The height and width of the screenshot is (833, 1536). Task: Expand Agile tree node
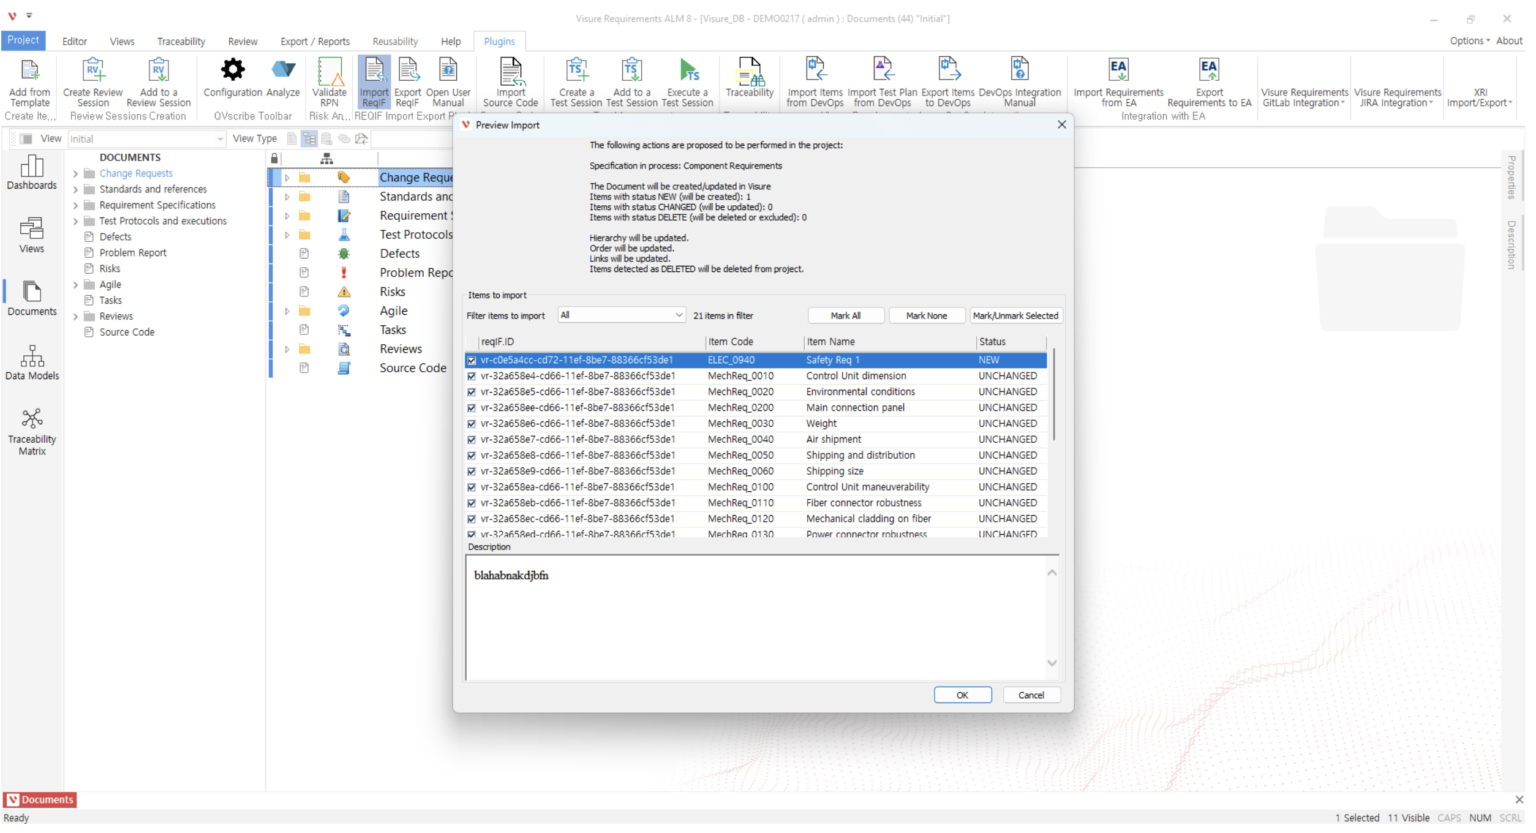(75, 285)
